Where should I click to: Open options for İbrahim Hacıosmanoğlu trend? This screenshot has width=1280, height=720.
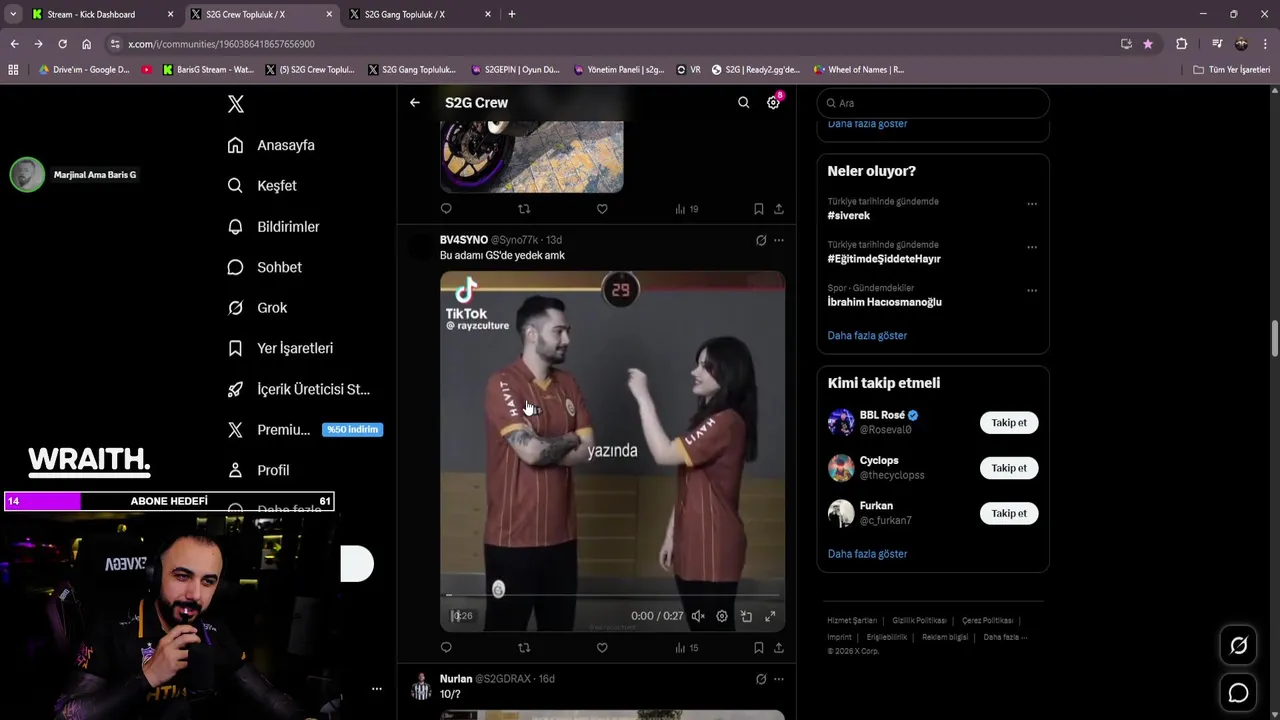1032,290
